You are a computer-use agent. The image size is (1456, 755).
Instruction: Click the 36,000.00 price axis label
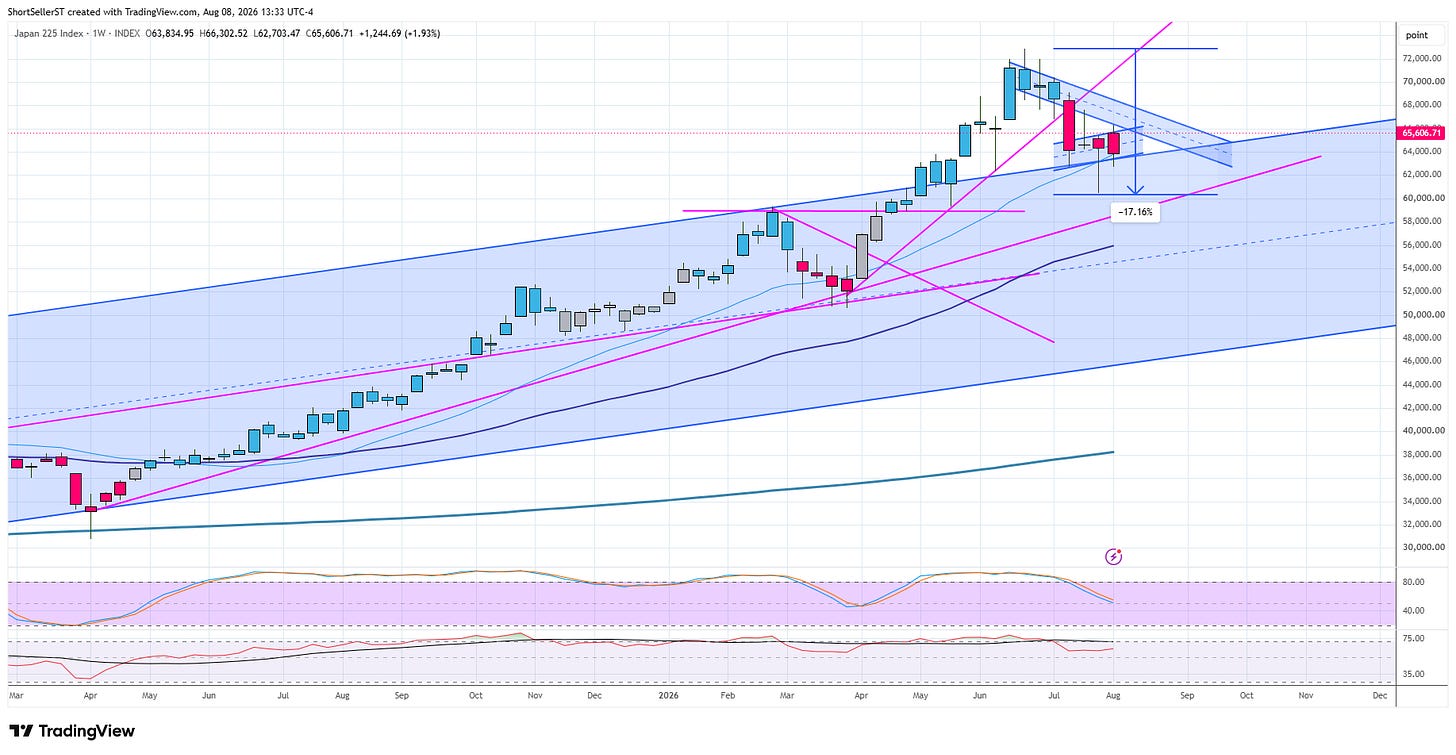1421,477
